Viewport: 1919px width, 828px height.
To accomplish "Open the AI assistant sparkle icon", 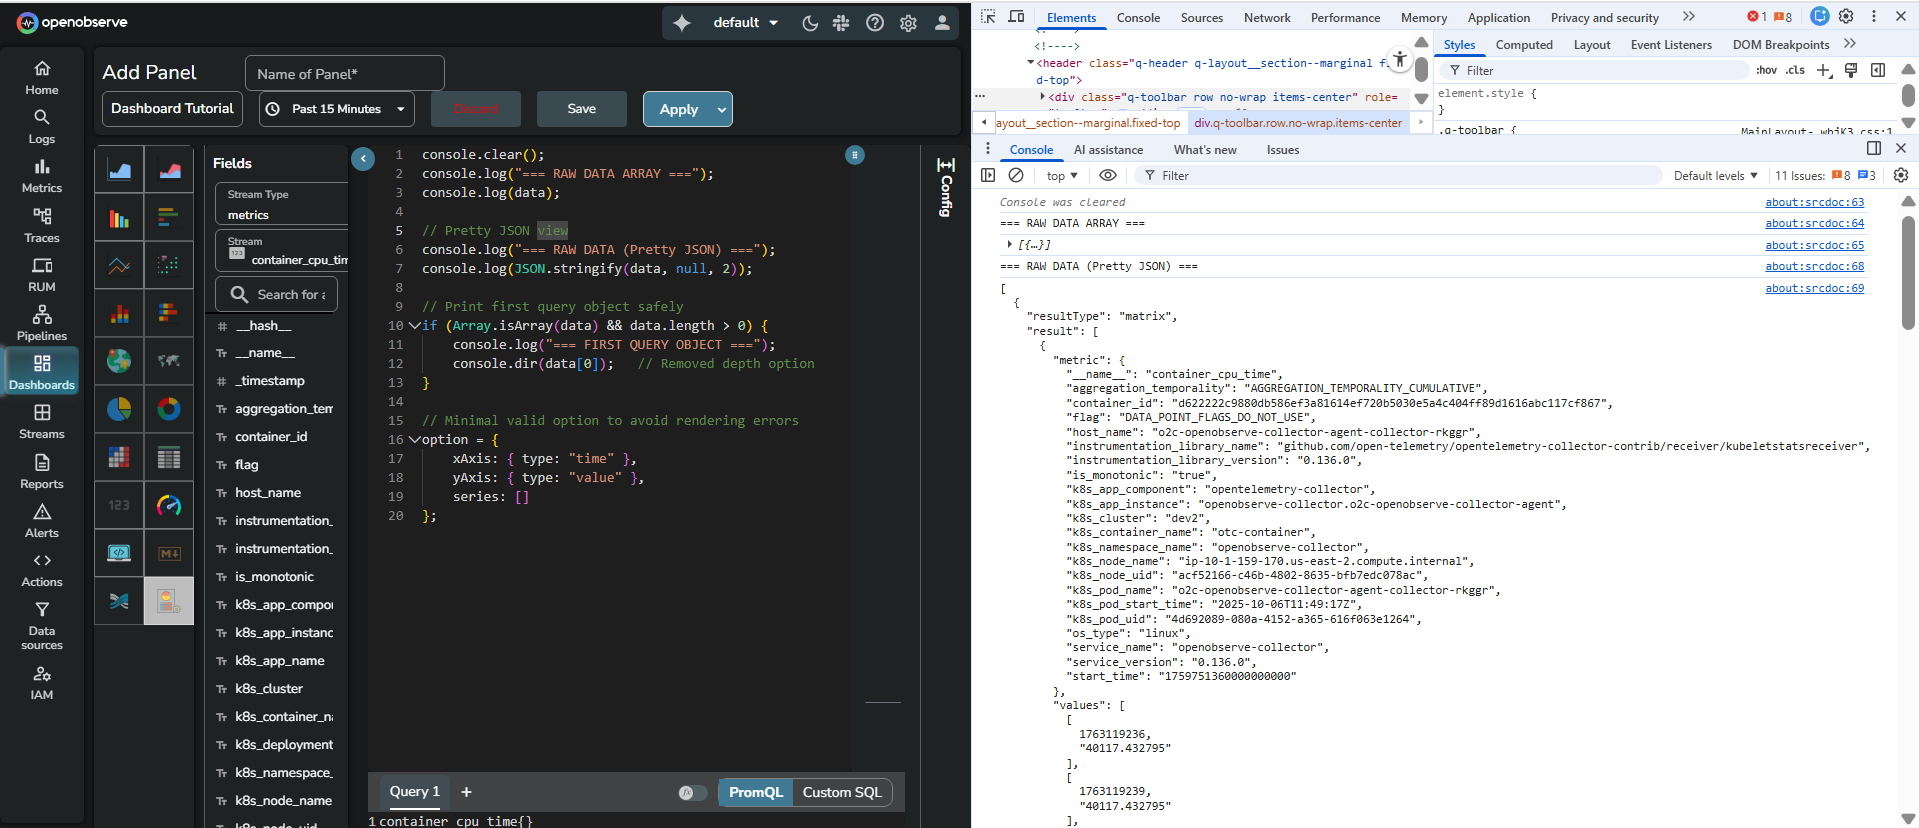I will coord(682,23).
